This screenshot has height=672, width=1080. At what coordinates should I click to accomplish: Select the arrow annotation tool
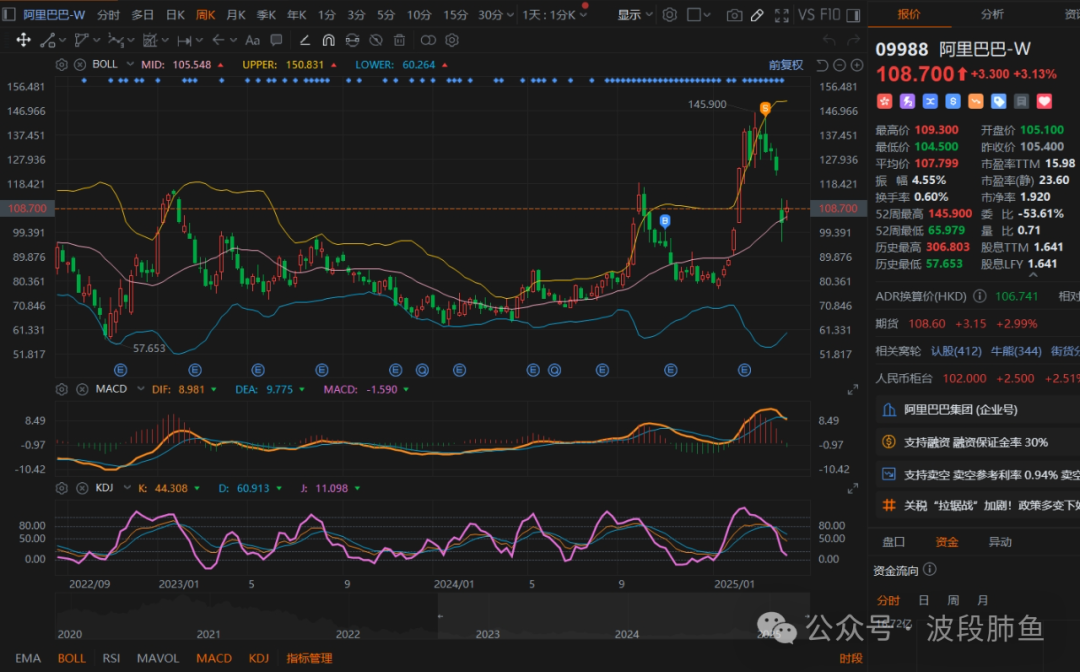[218, 41]
